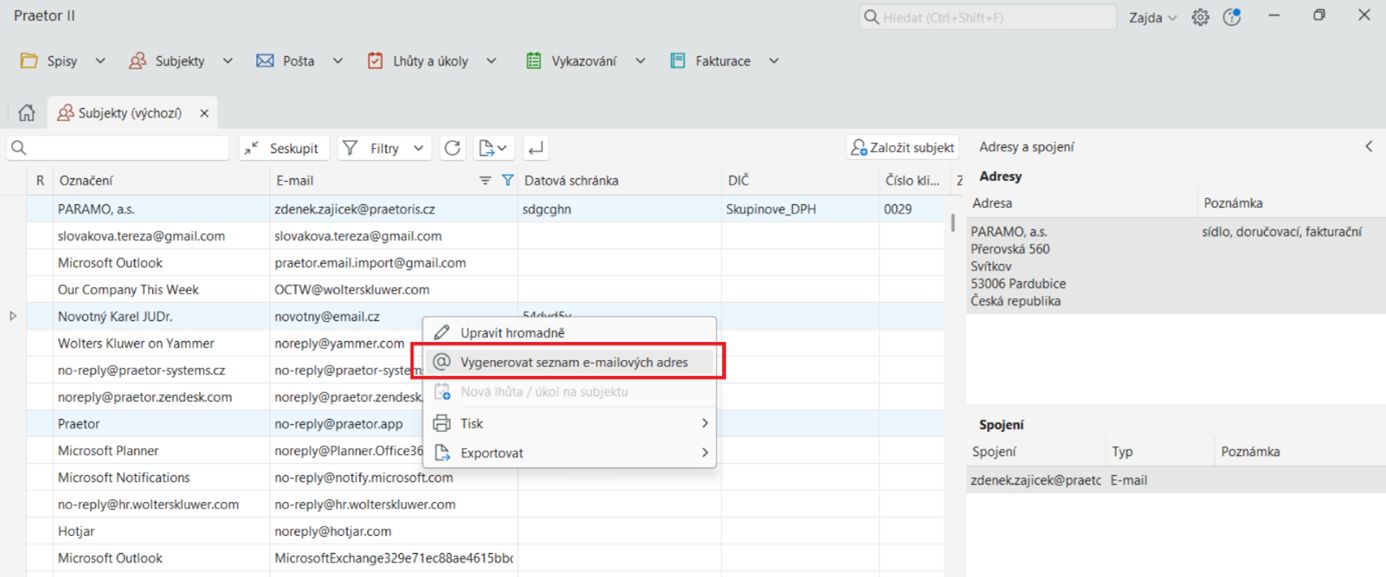Viewport: 1386px width, 577px height.
Task: Open the export document icon dropdown
Action: coord(494,148)
